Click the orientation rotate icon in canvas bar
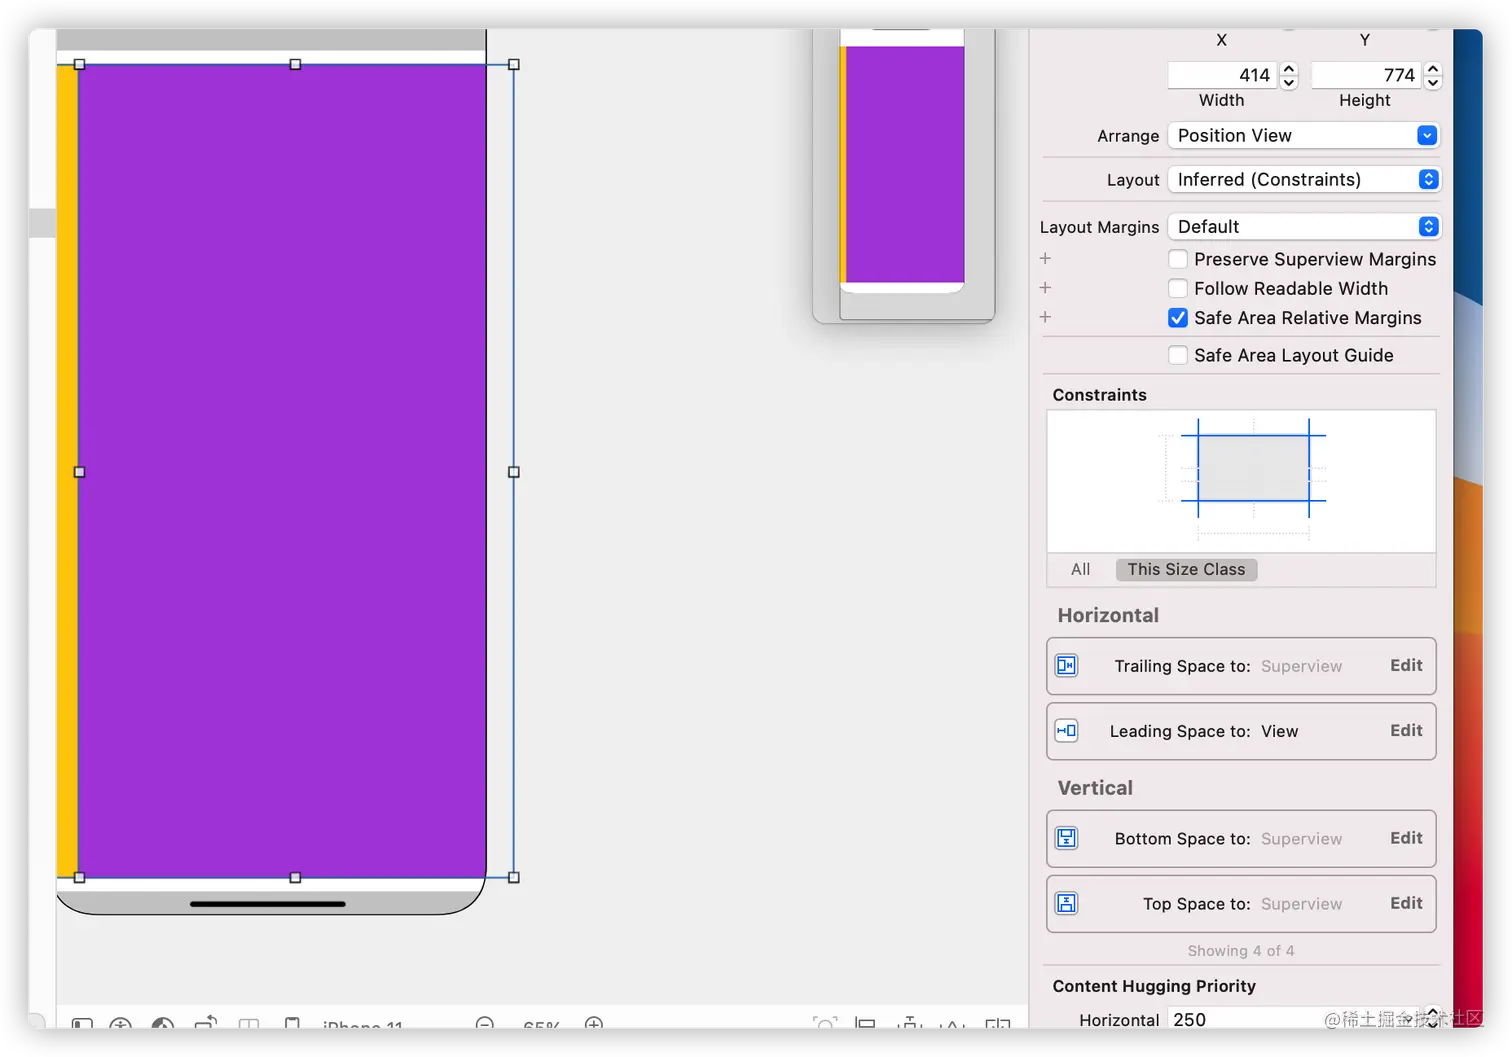Screen dimensions: 1512x1057 pos(206,1023)
